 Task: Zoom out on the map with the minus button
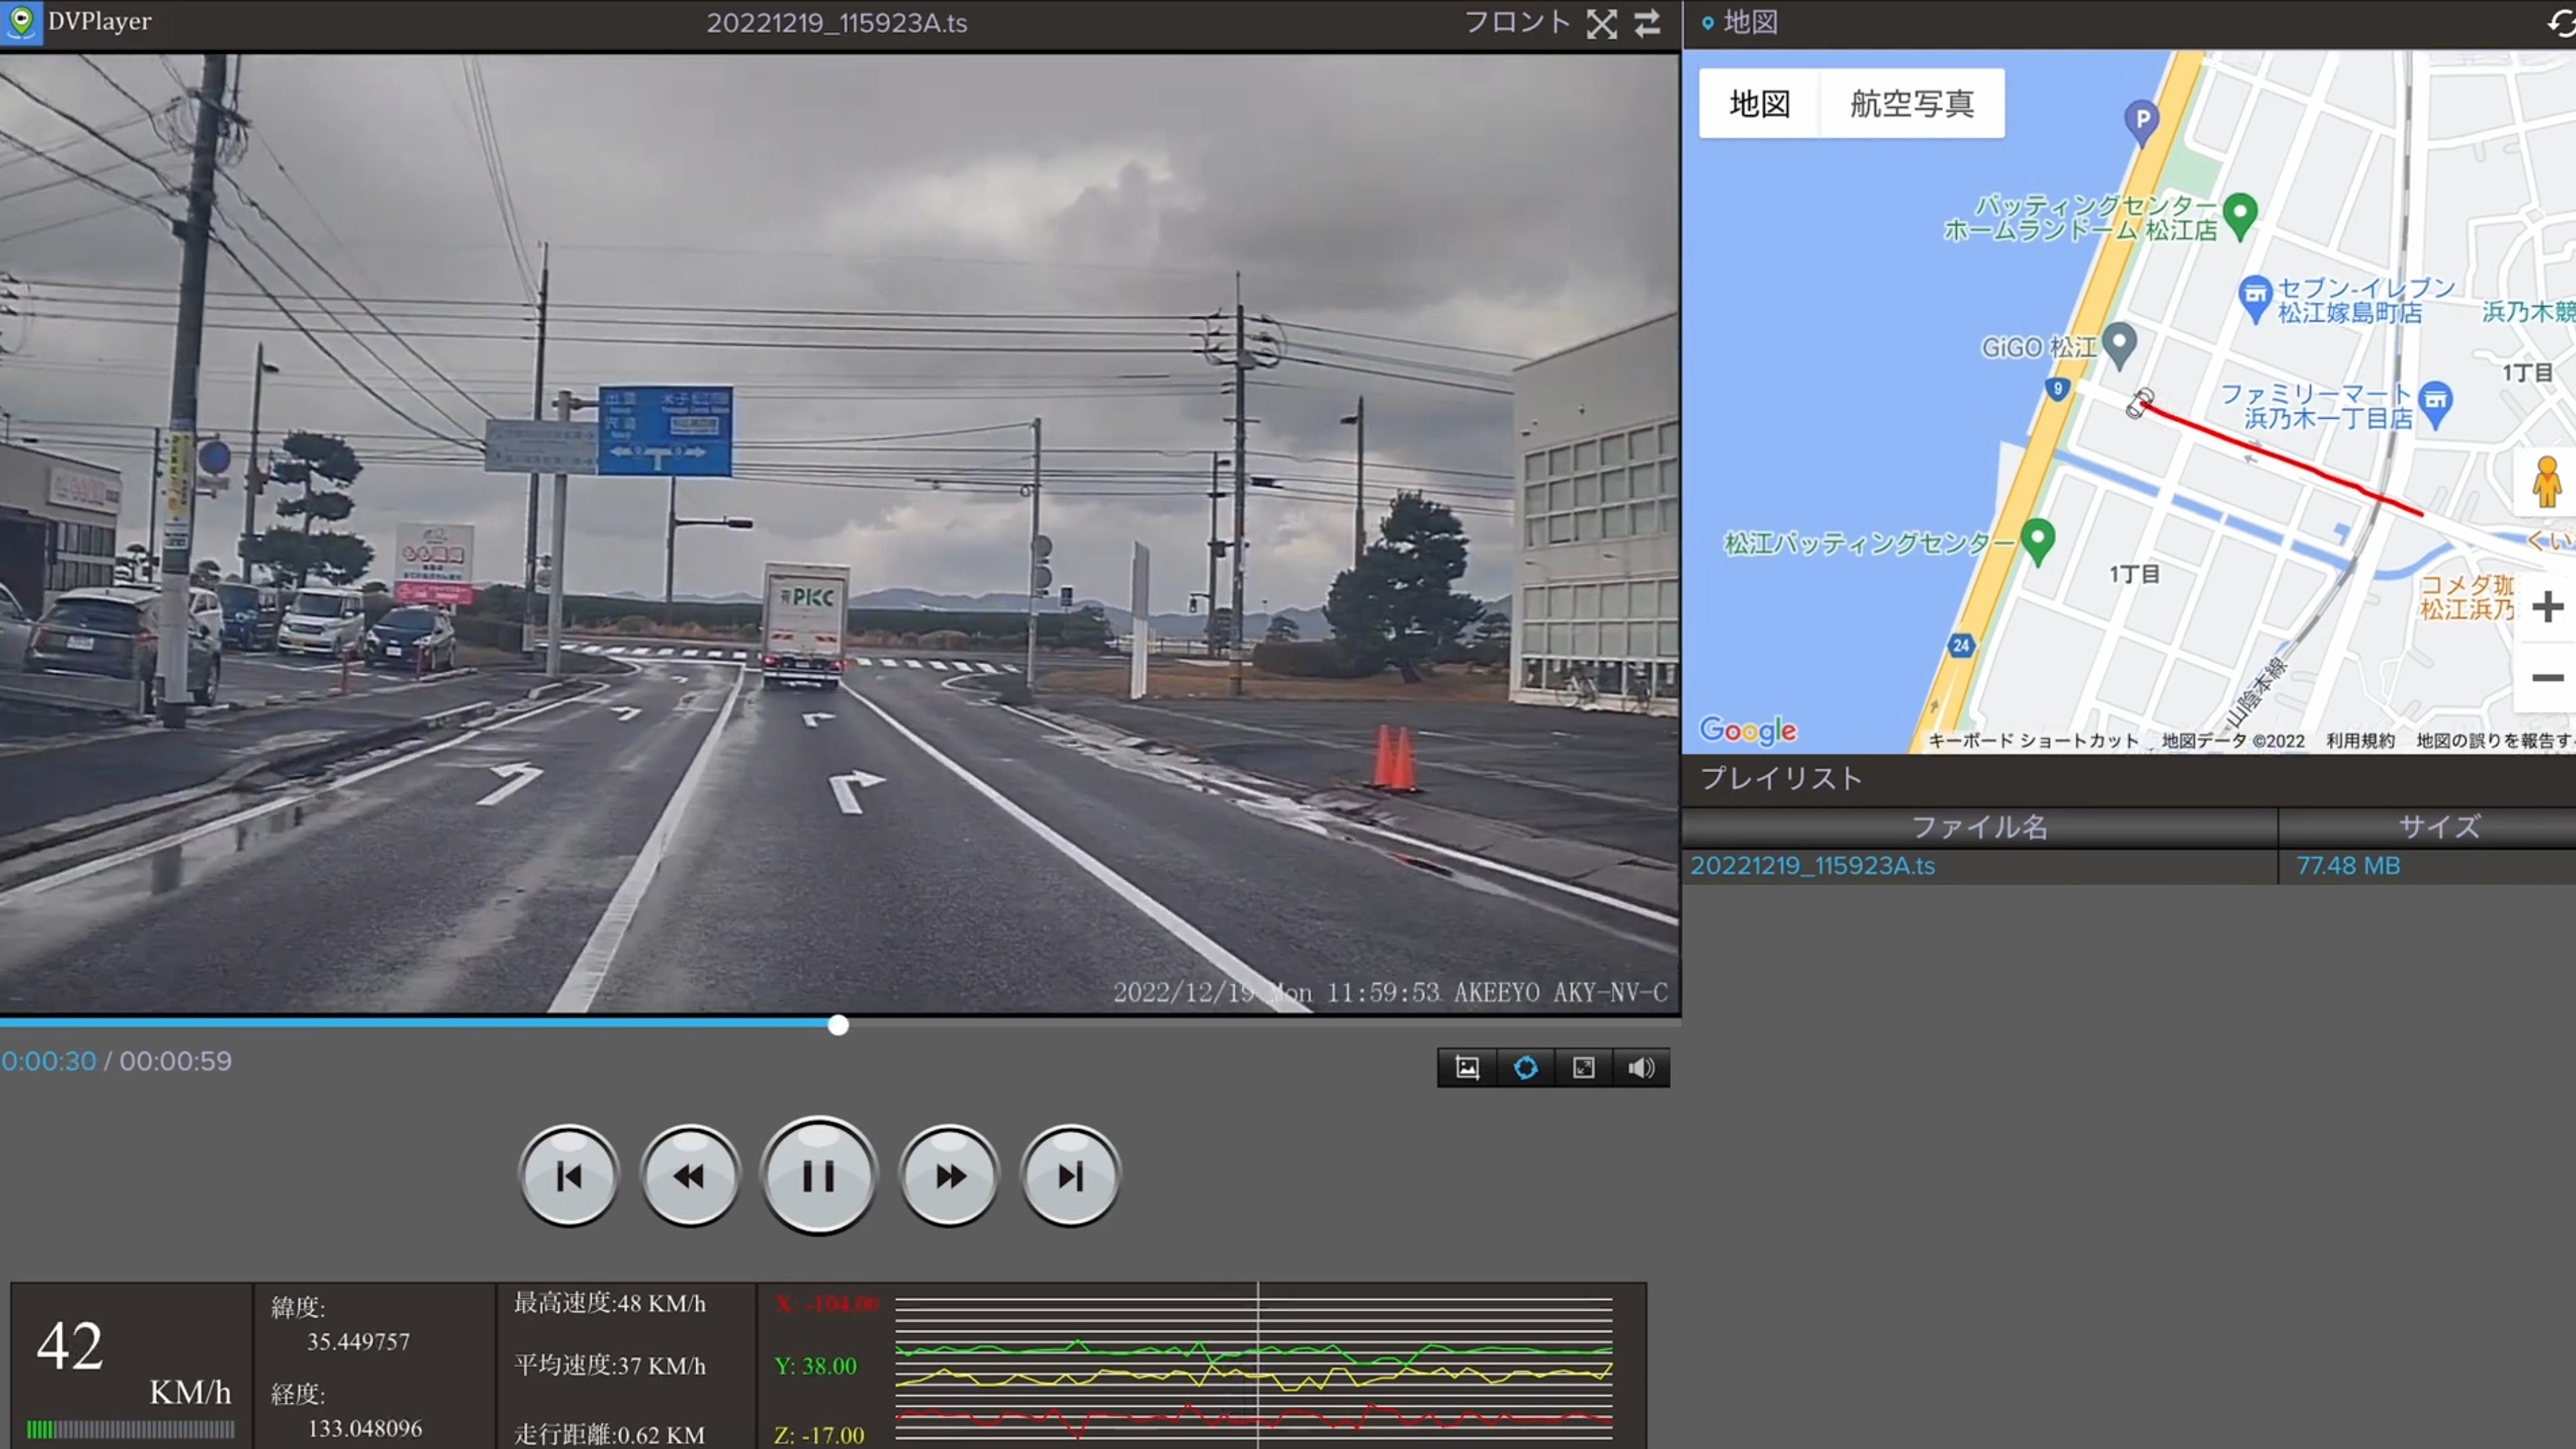pyautogui.click(x=2547, y=678)
